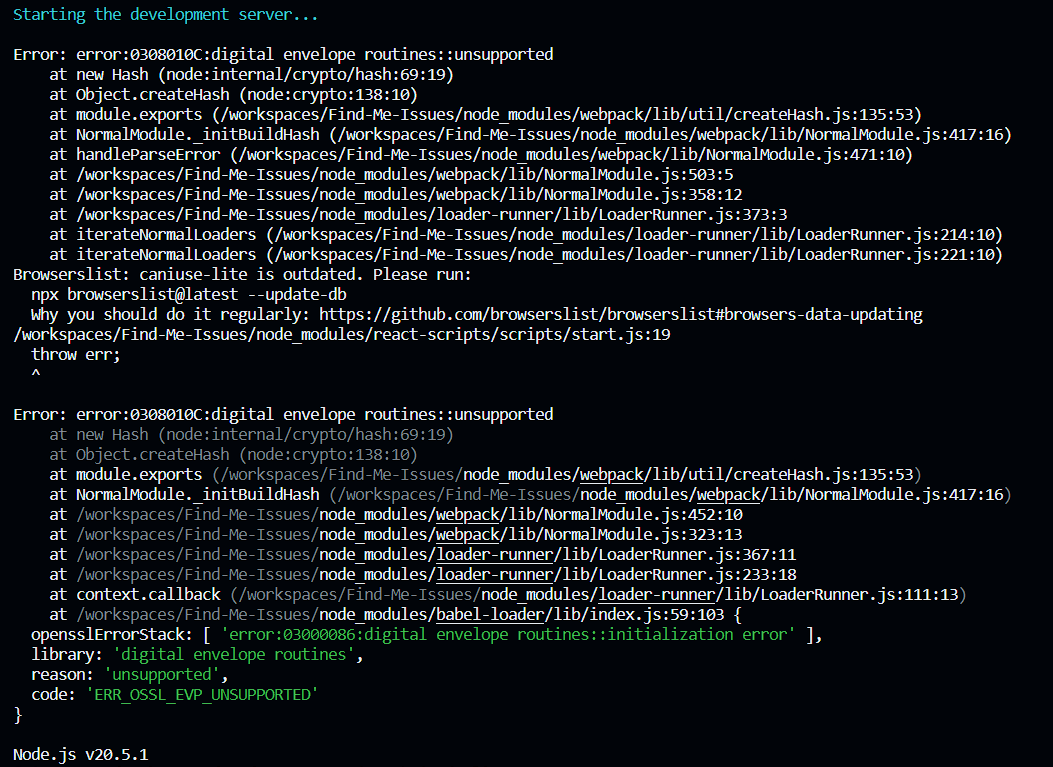Click the "library: 'digital envelope routines'" line
Image resolution: width=1053 pixels, height=767 pixels.
click(197, 656)
